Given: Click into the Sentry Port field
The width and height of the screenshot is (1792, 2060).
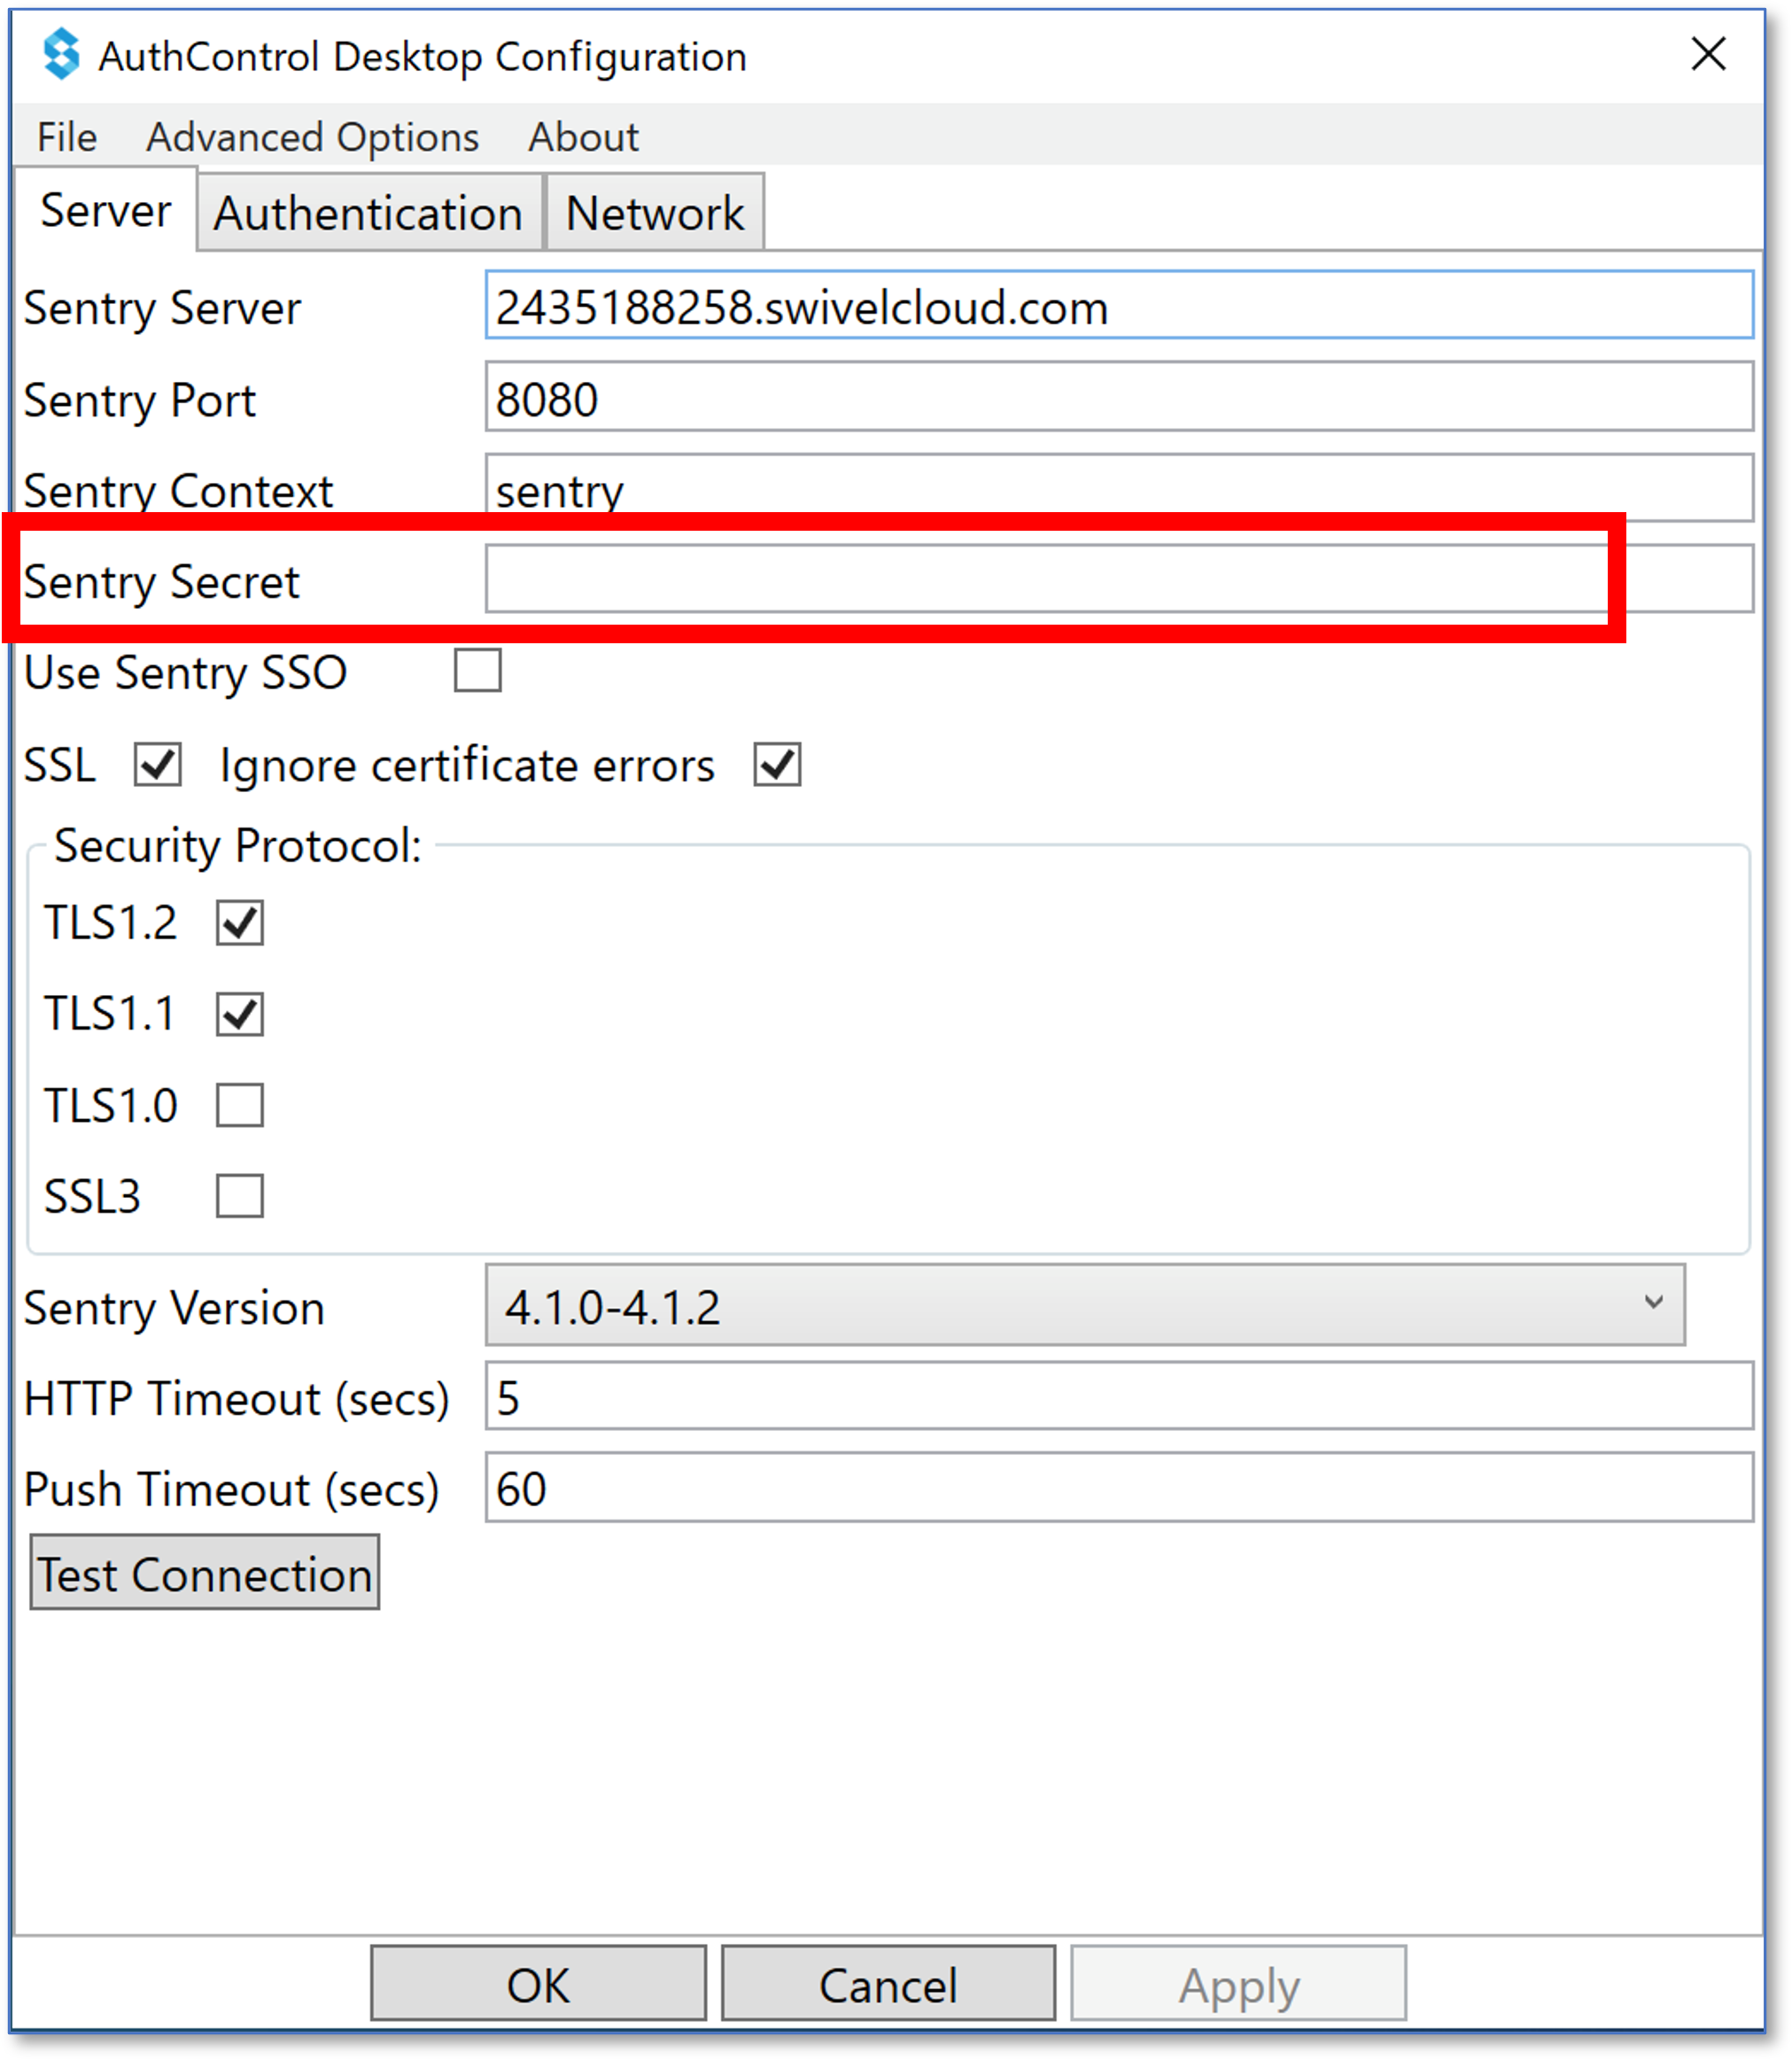Looking at the screenshot, I should click(x=1119, y=398).
